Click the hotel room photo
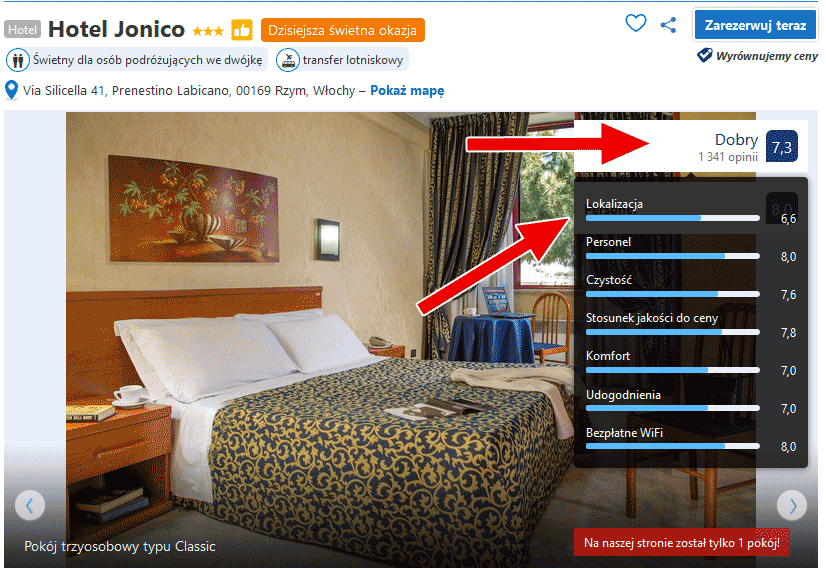The height and width of the screenshot is (568, 826). 316,337
